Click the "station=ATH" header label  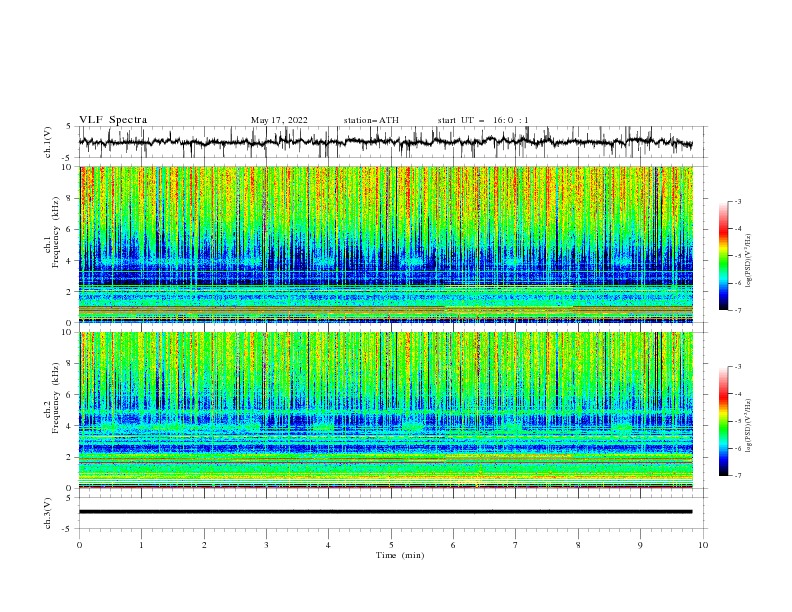tap(371, 120)
